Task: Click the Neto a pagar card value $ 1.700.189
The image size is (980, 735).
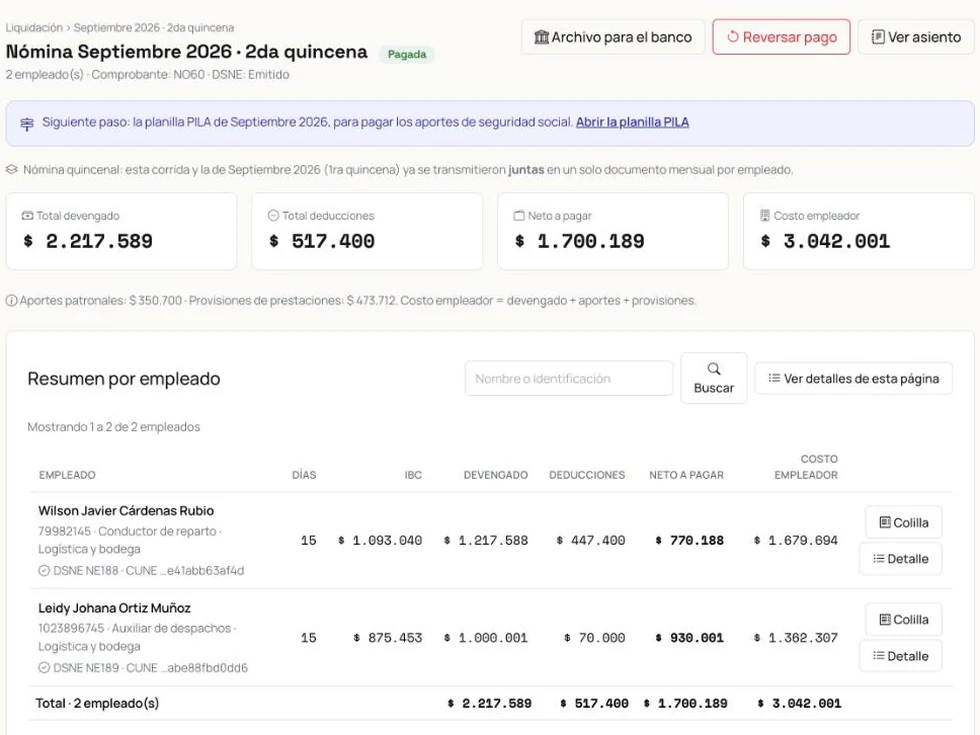Action: click(579, 241)
